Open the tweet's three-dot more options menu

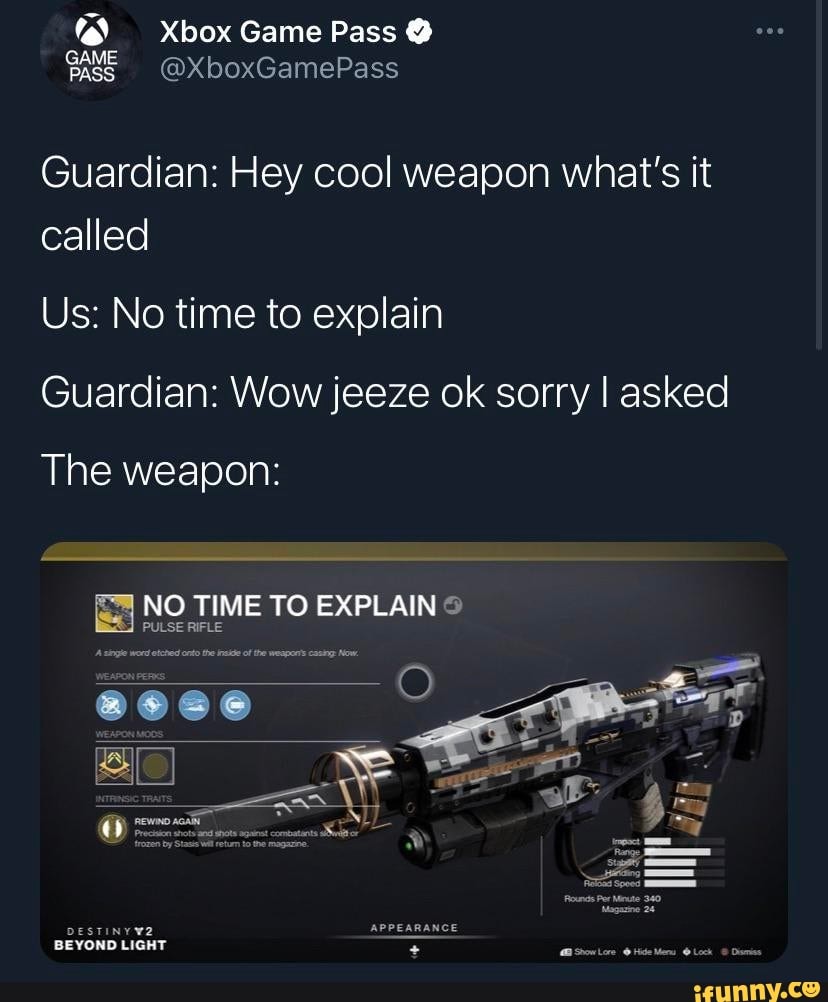pyautogui.click(x=769, y=31)
